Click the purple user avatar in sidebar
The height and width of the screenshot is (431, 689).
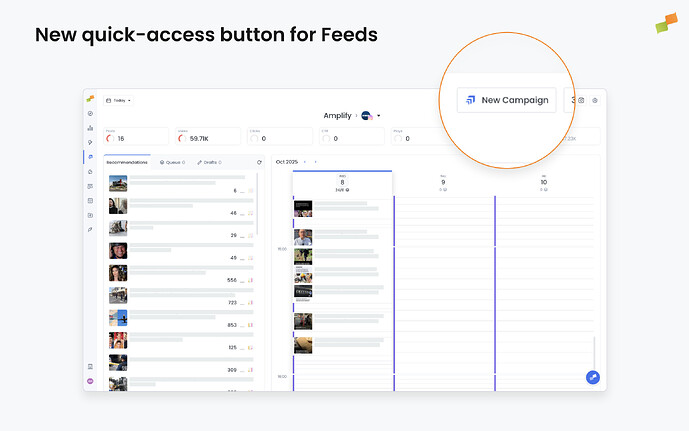pyautogui.click(x=90, y=382)
